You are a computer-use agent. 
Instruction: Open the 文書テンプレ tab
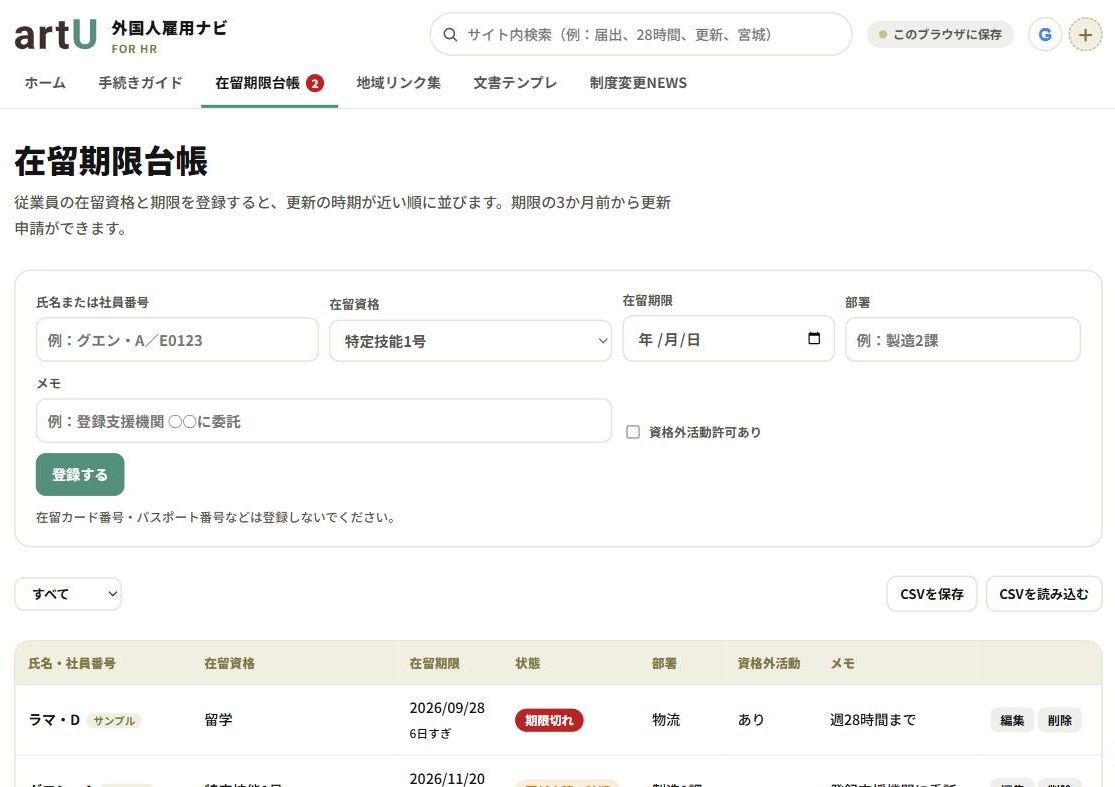515,83
